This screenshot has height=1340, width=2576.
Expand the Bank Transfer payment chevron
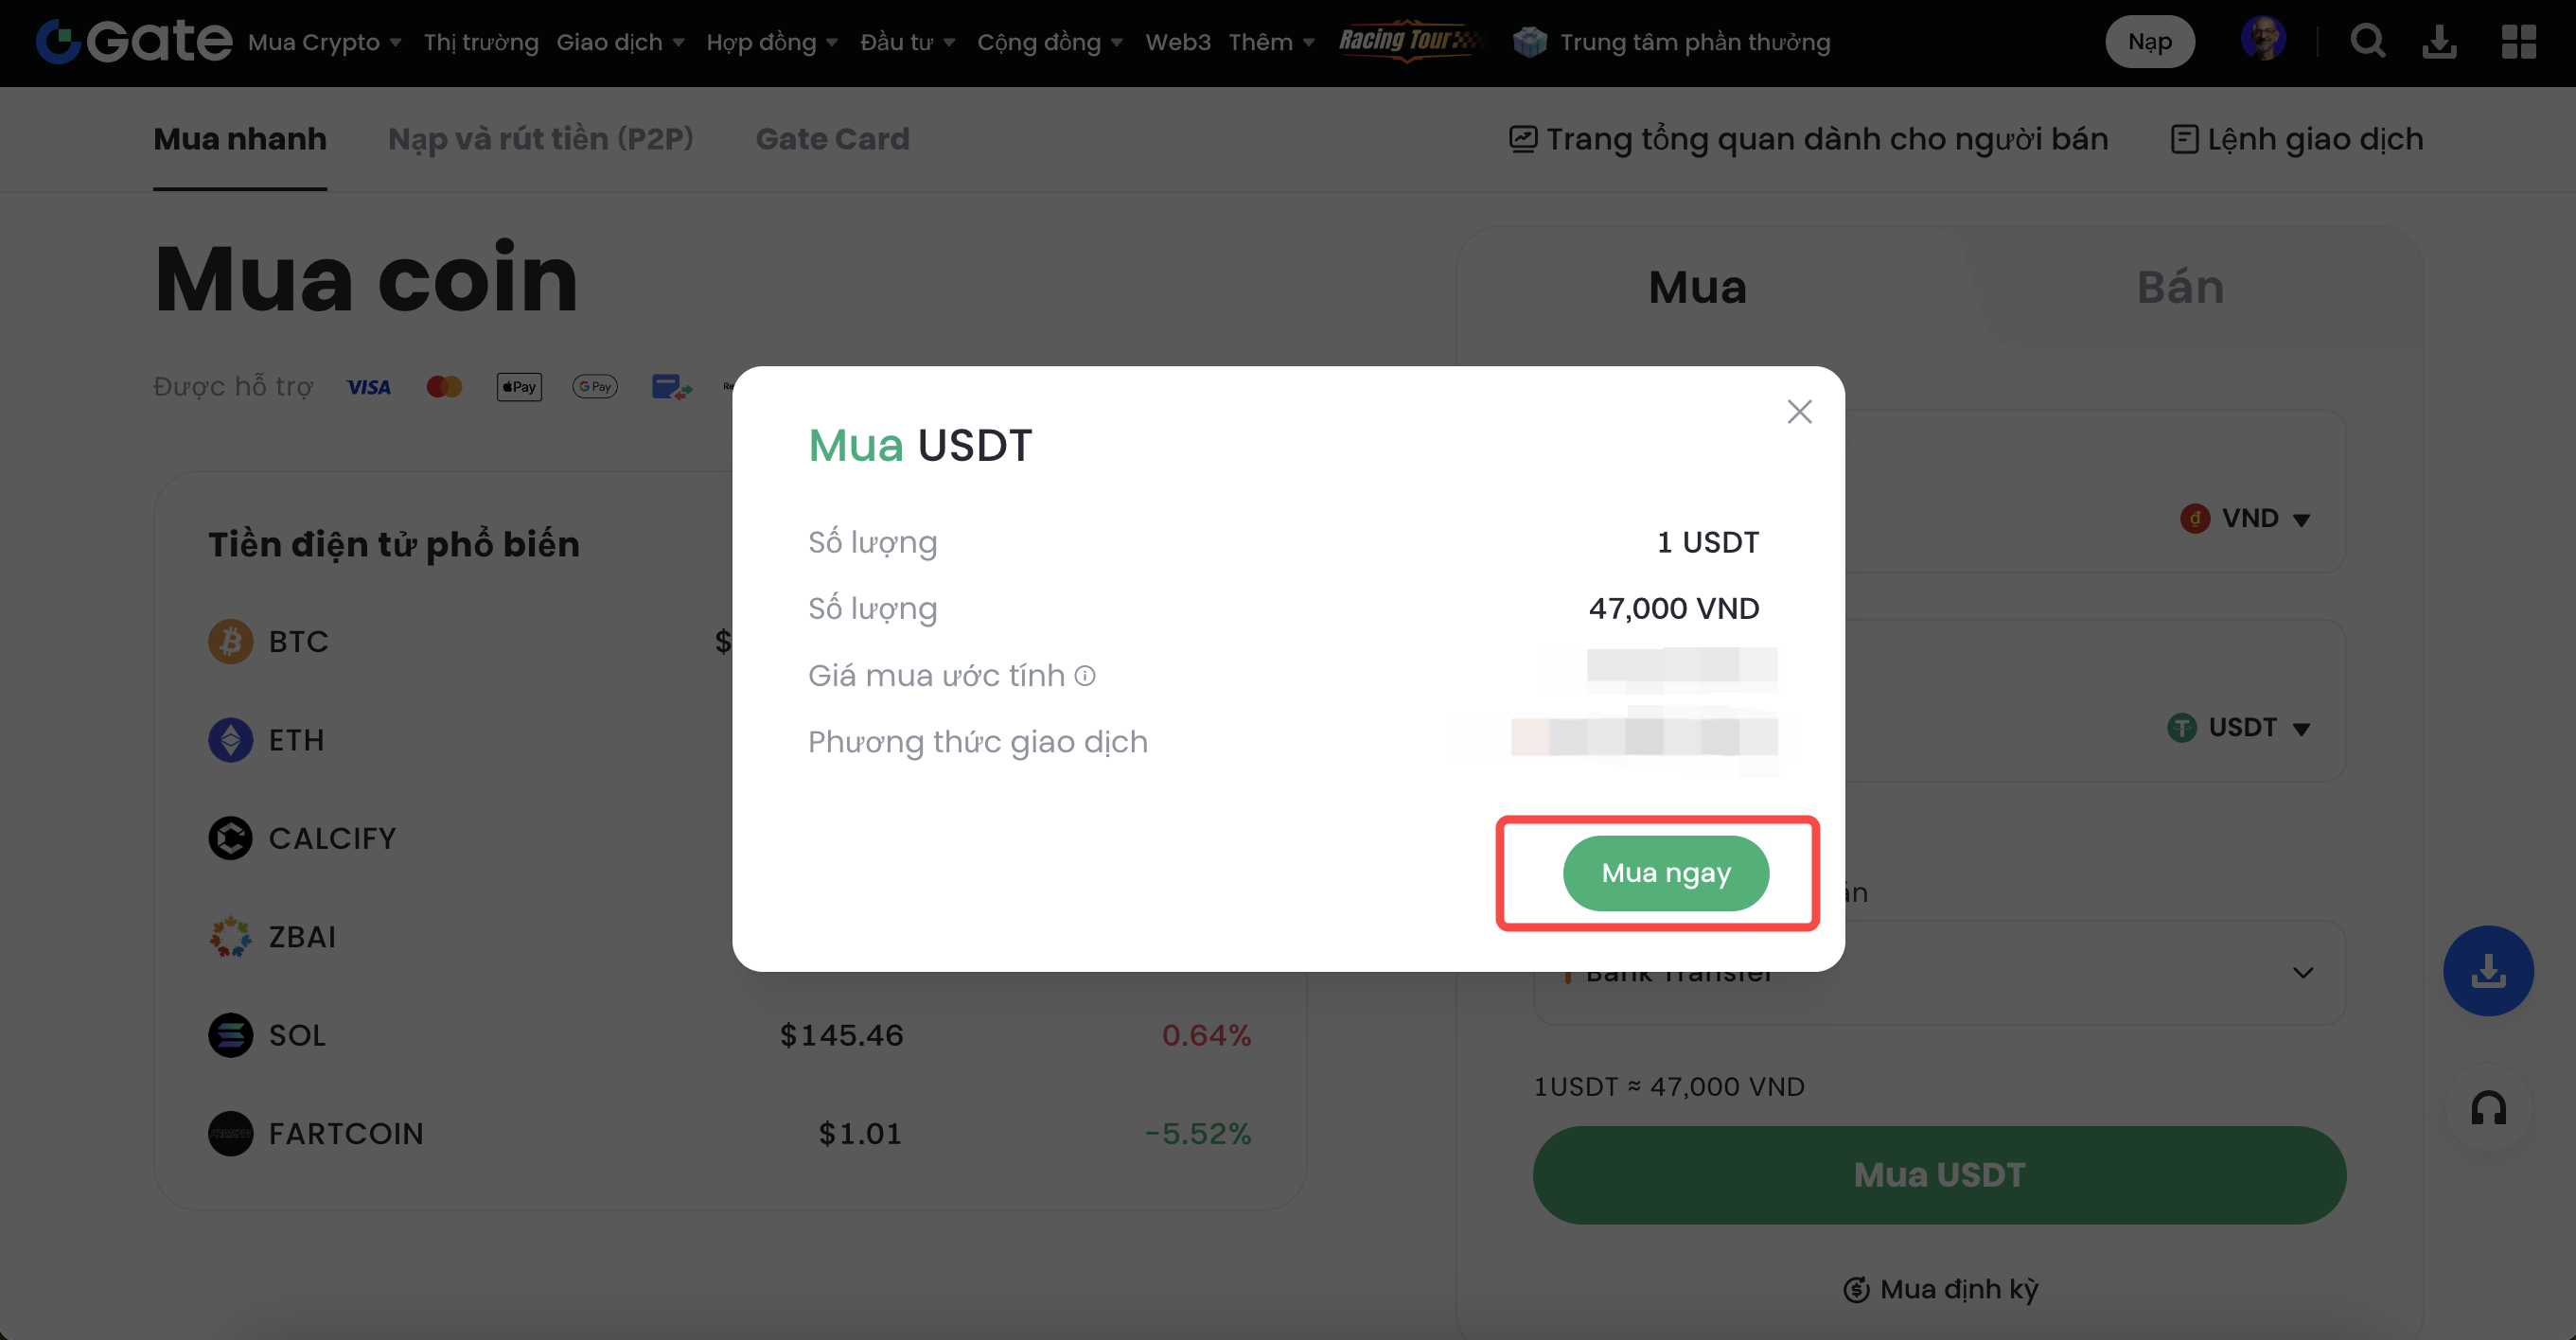[x=2303, y=973]
